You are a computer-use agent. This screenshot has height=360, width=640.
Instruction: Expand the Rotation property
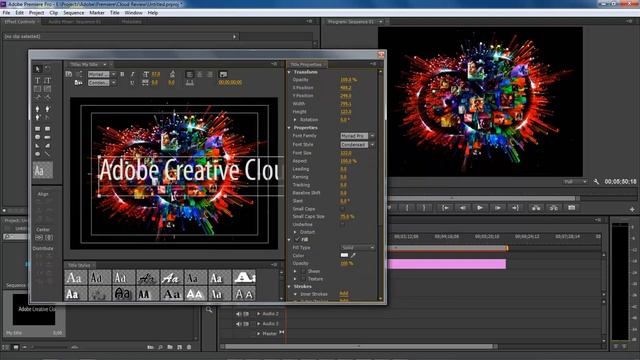pos(295,120)
